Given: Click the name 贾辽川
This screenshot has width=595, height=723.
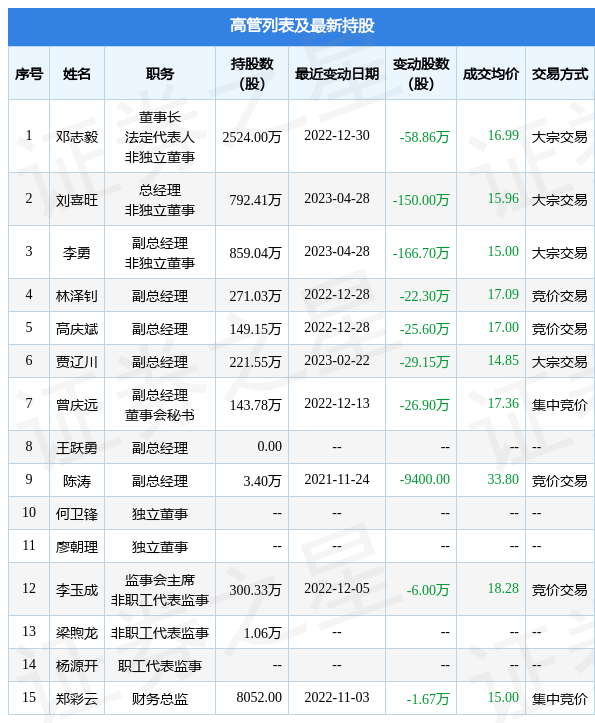Looking at the screenshot, I should tap(77, 362).
